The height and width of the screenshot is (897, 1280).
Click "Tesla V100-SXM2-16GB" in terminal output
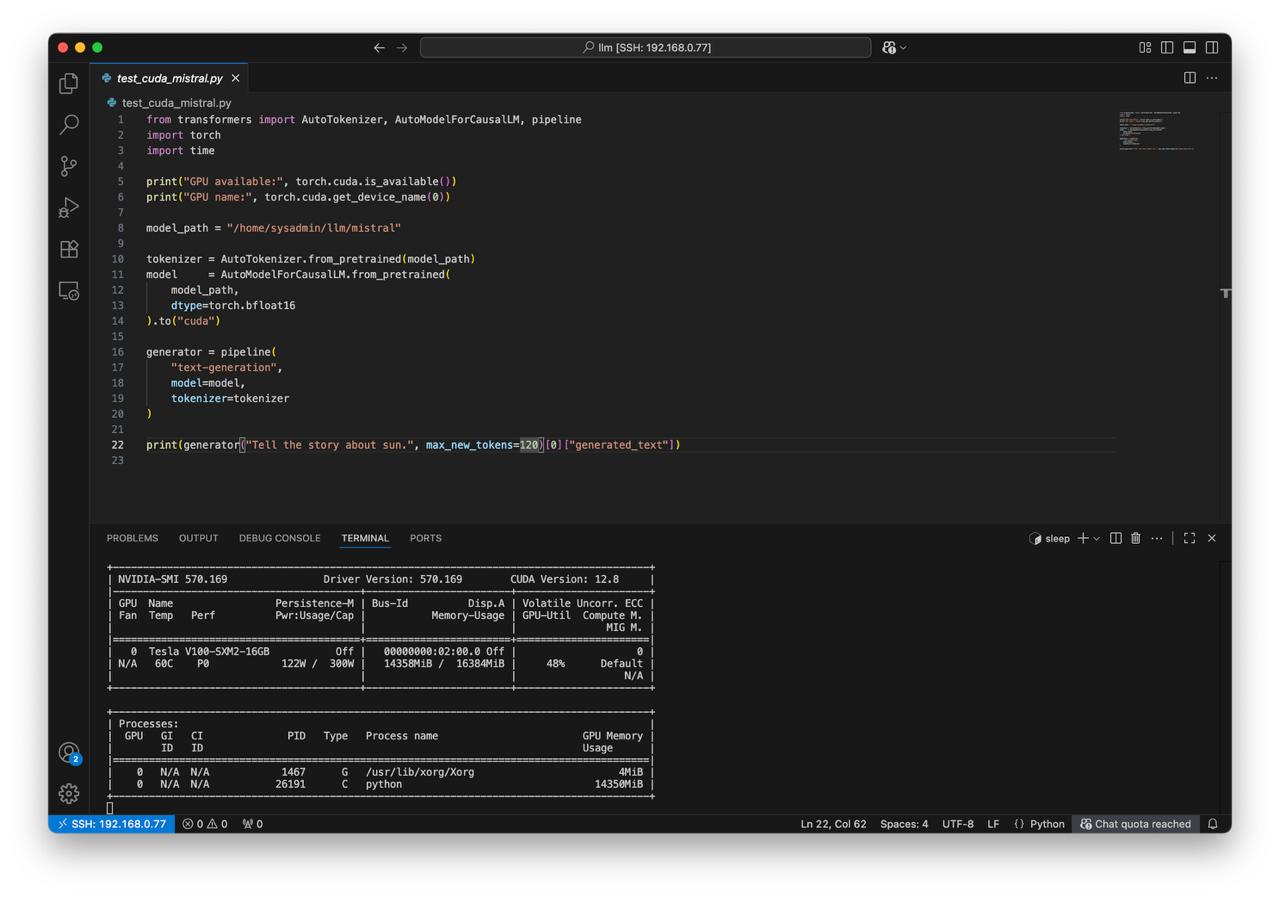209,651
